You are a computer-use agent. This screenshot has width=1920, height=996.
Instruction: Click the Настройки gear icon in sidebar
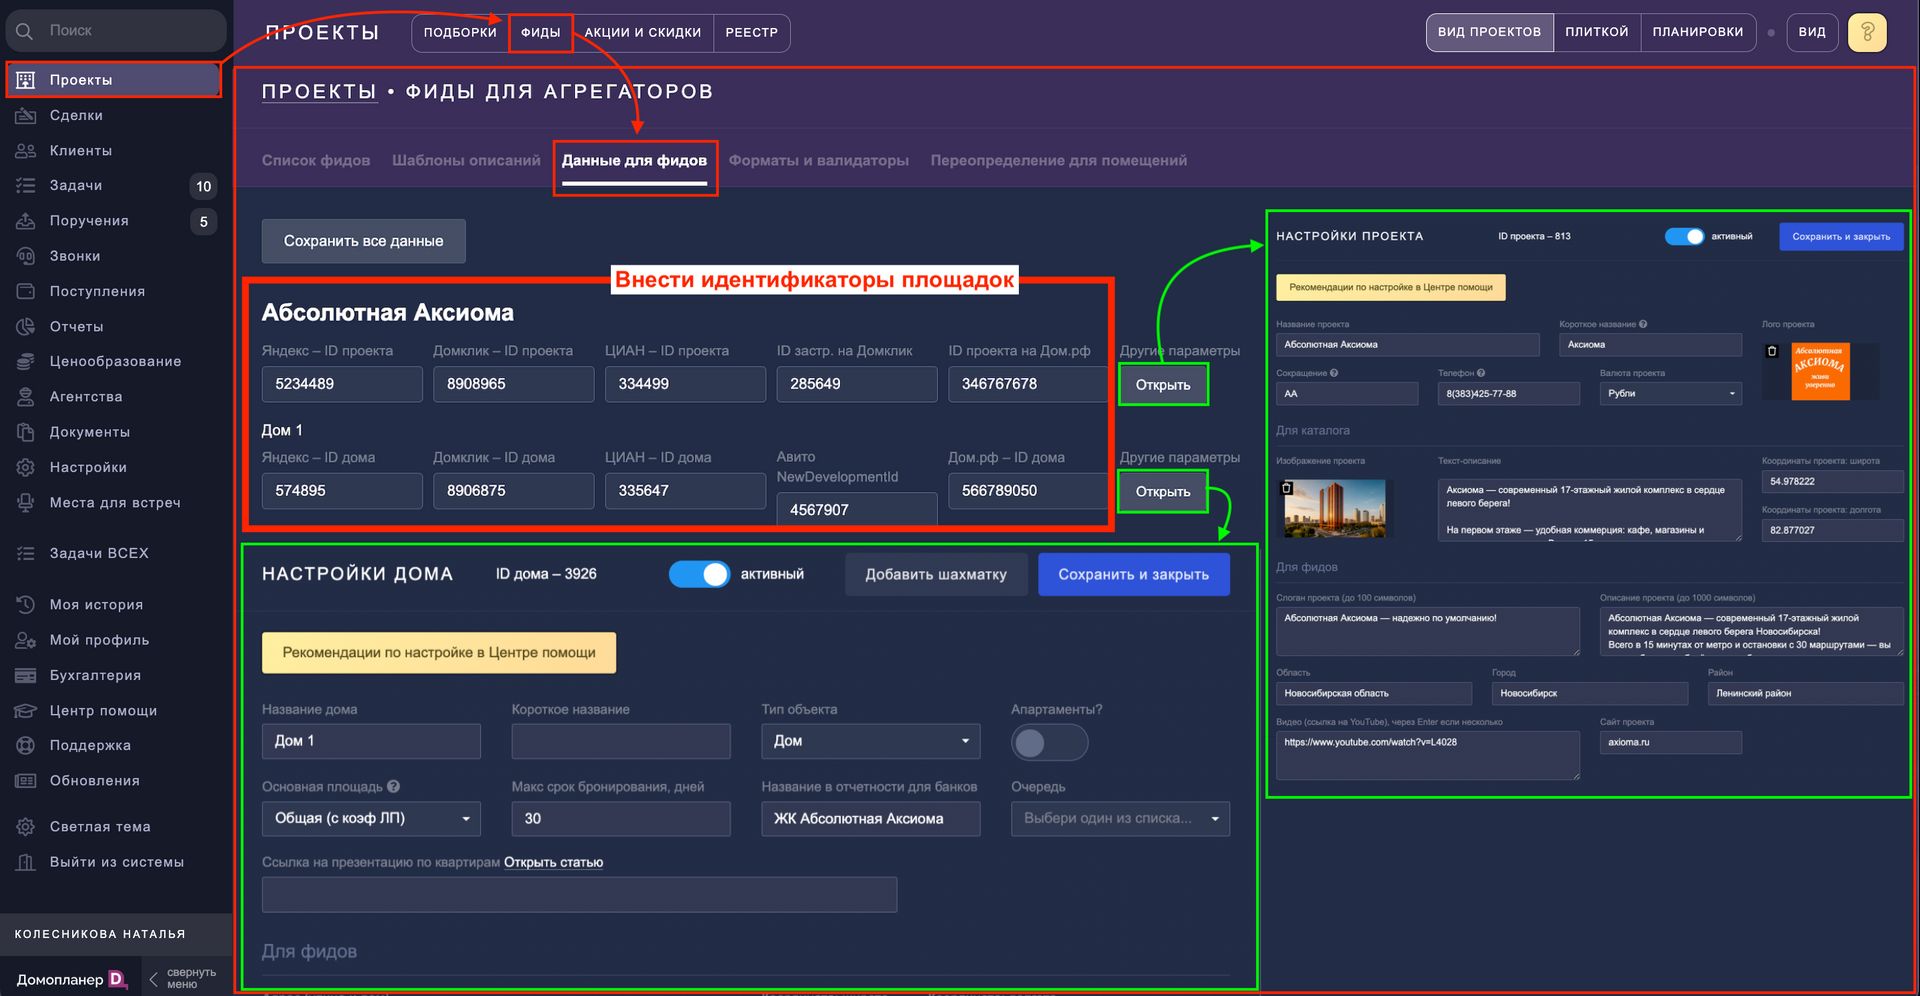(x=26, y=467)
